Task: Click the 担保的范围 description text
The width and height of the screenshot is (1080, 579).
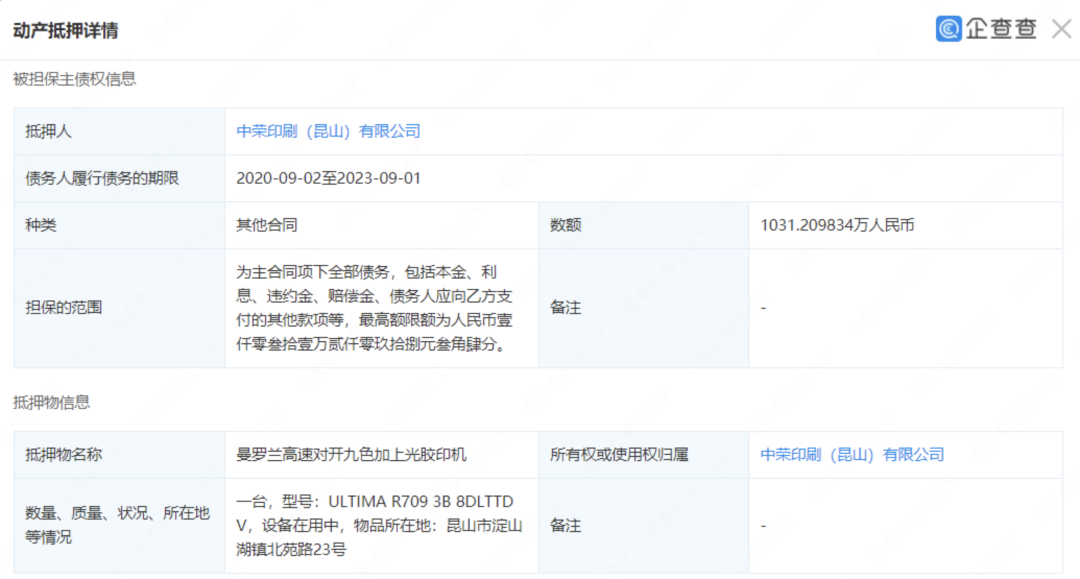Action: [375, 308]
